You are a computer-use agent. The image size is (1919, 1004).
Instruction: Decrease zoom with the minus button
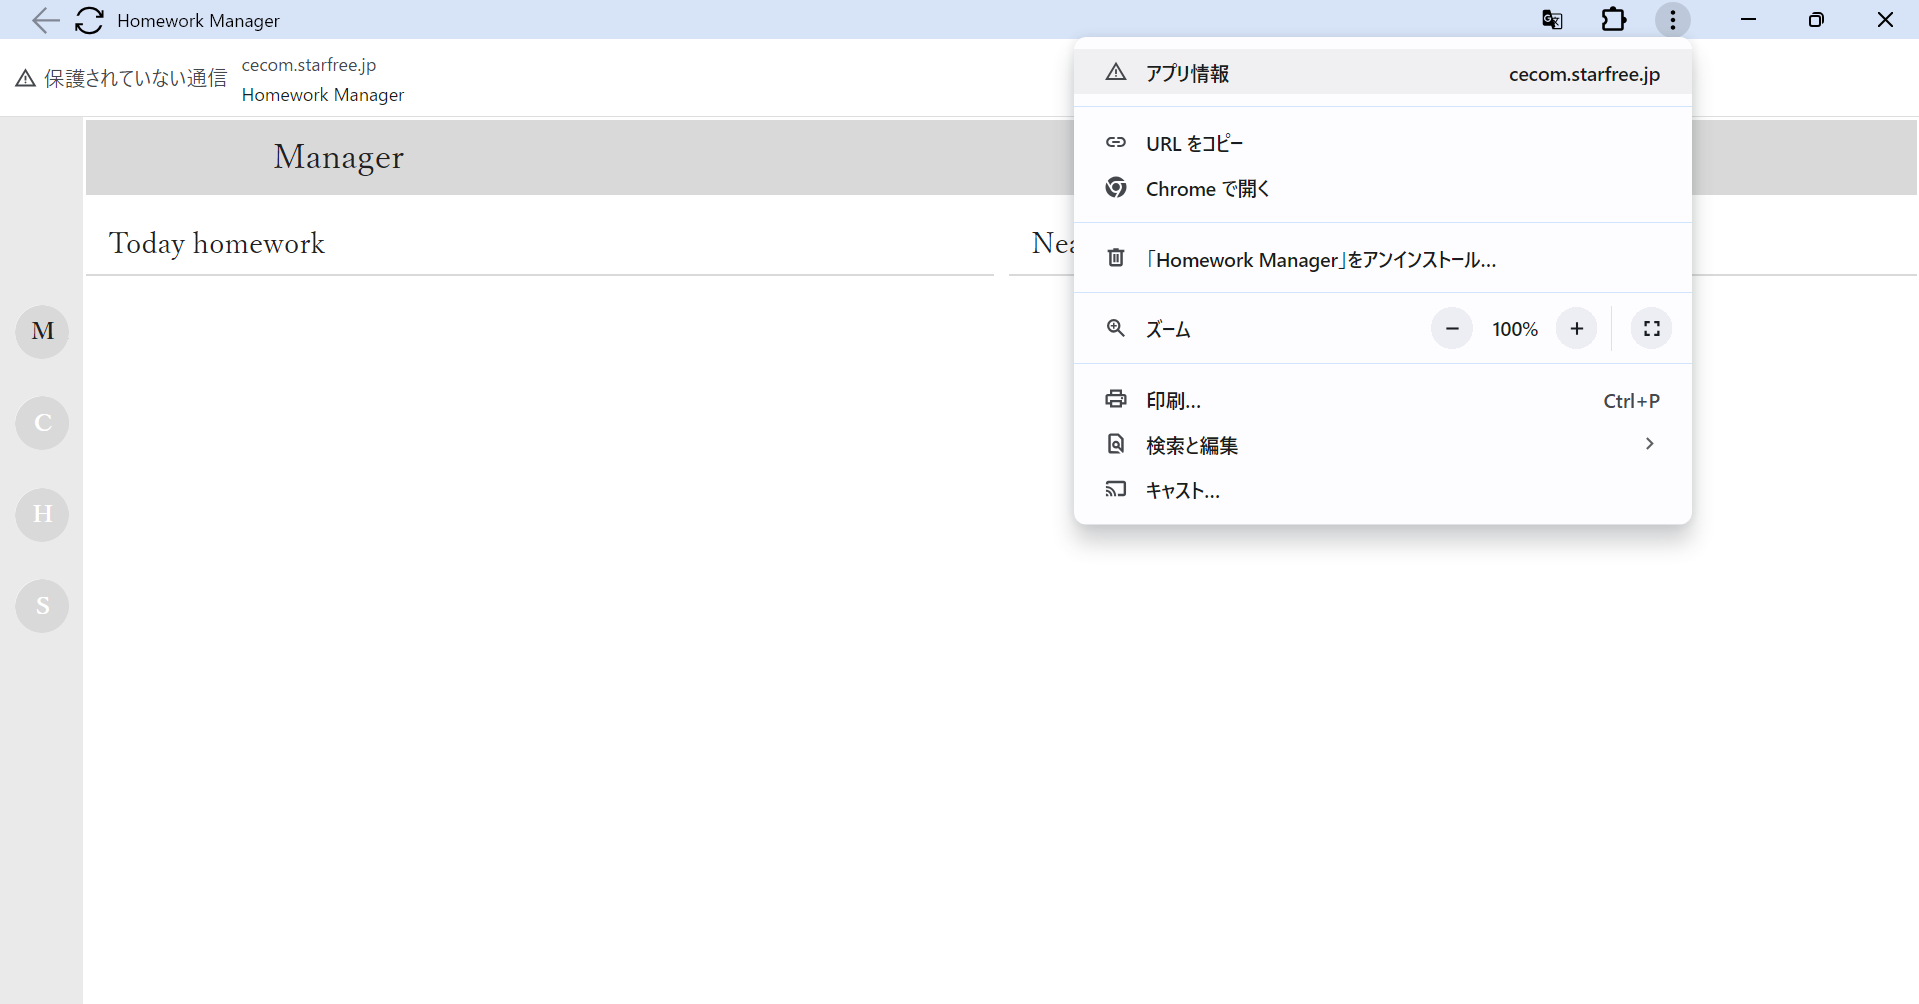tap(1452, 329)
